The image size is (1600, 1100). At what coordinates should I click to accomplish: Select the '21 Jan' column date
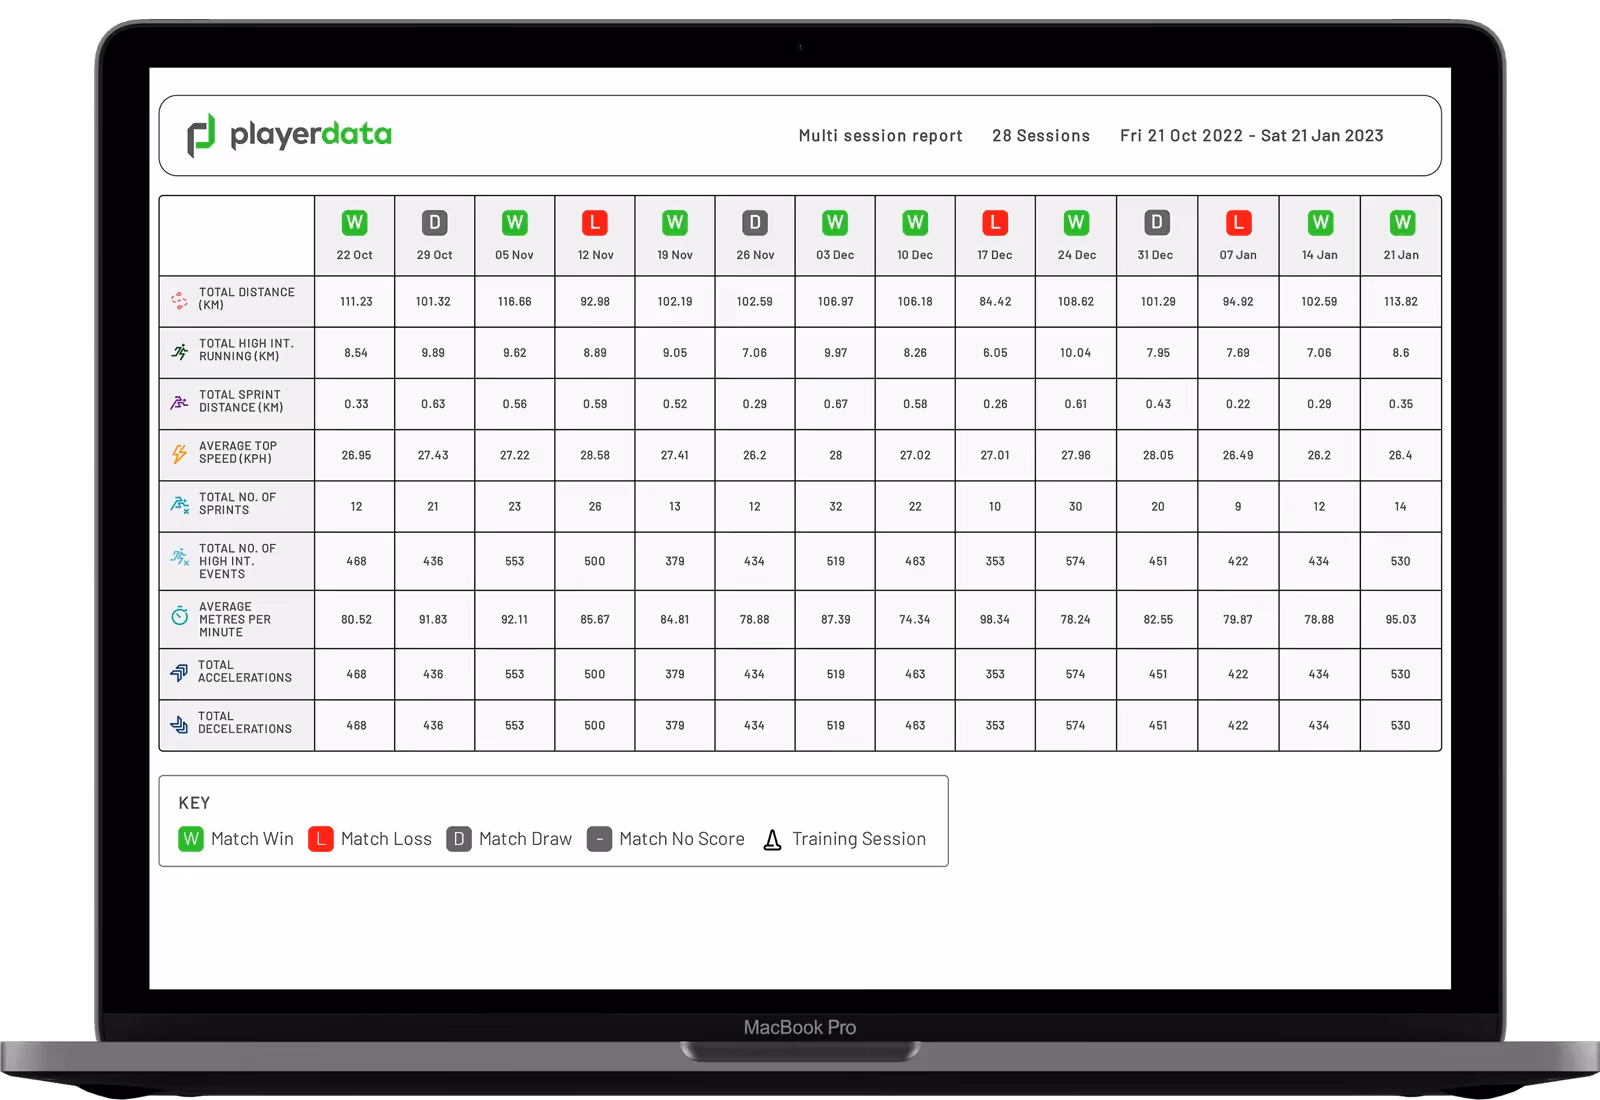1402,255
